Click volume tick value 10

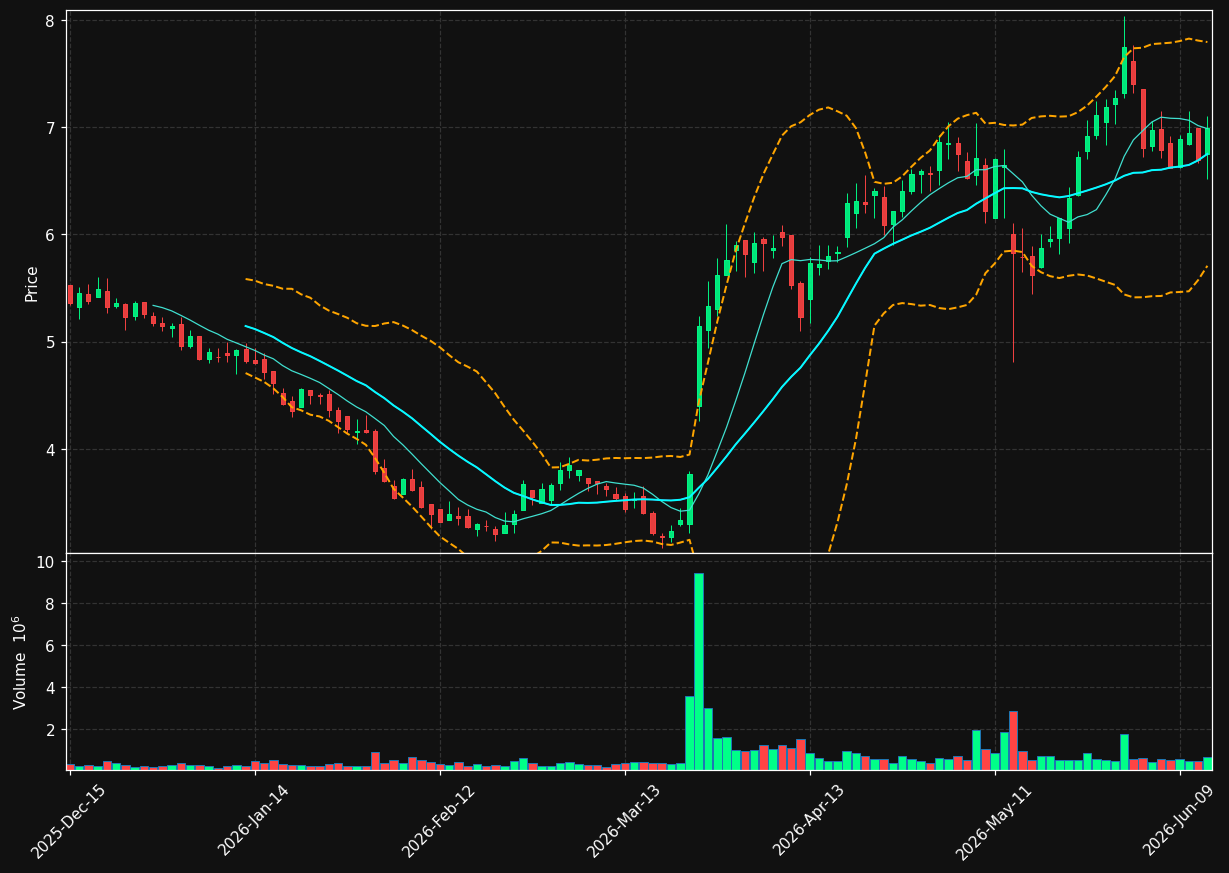(x=48, y=562)
